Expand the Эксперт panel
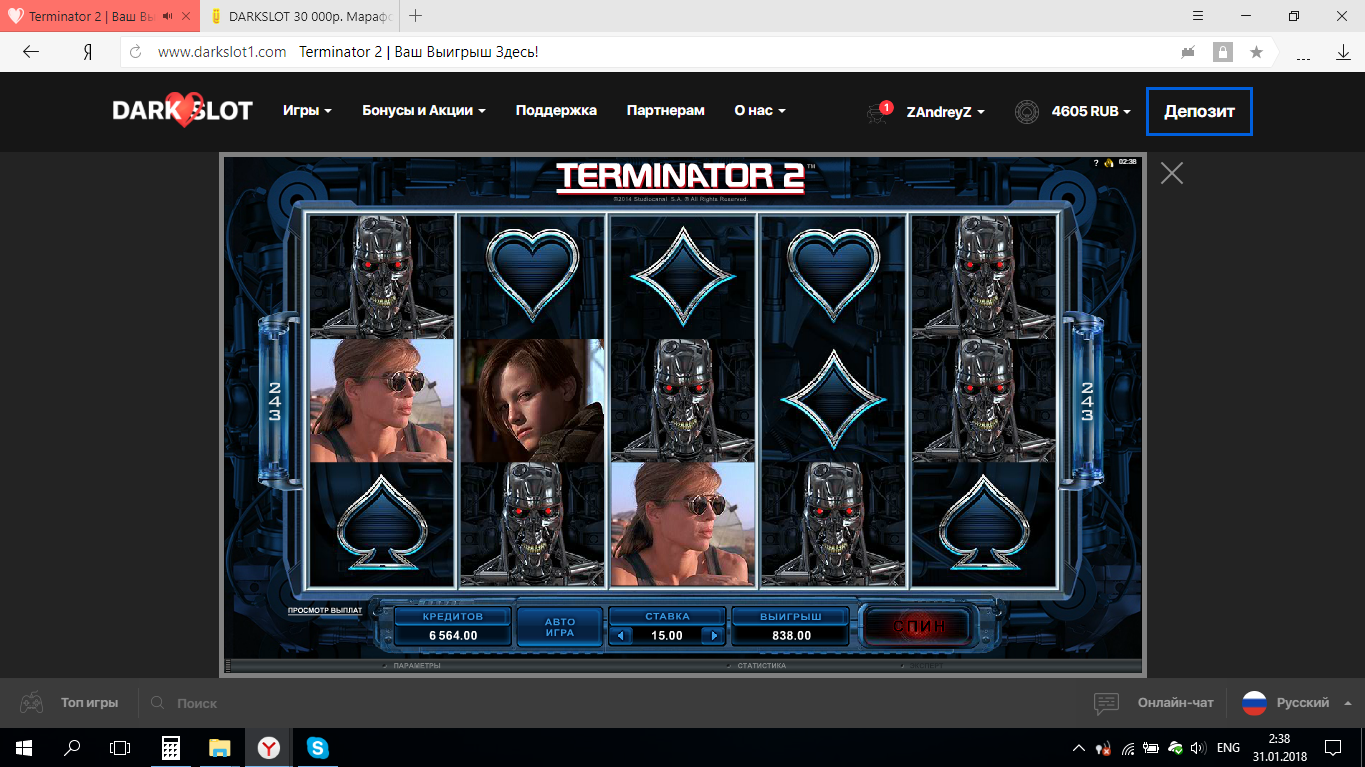The height and width of the screenshot is (767, 1365). point(925,665)
